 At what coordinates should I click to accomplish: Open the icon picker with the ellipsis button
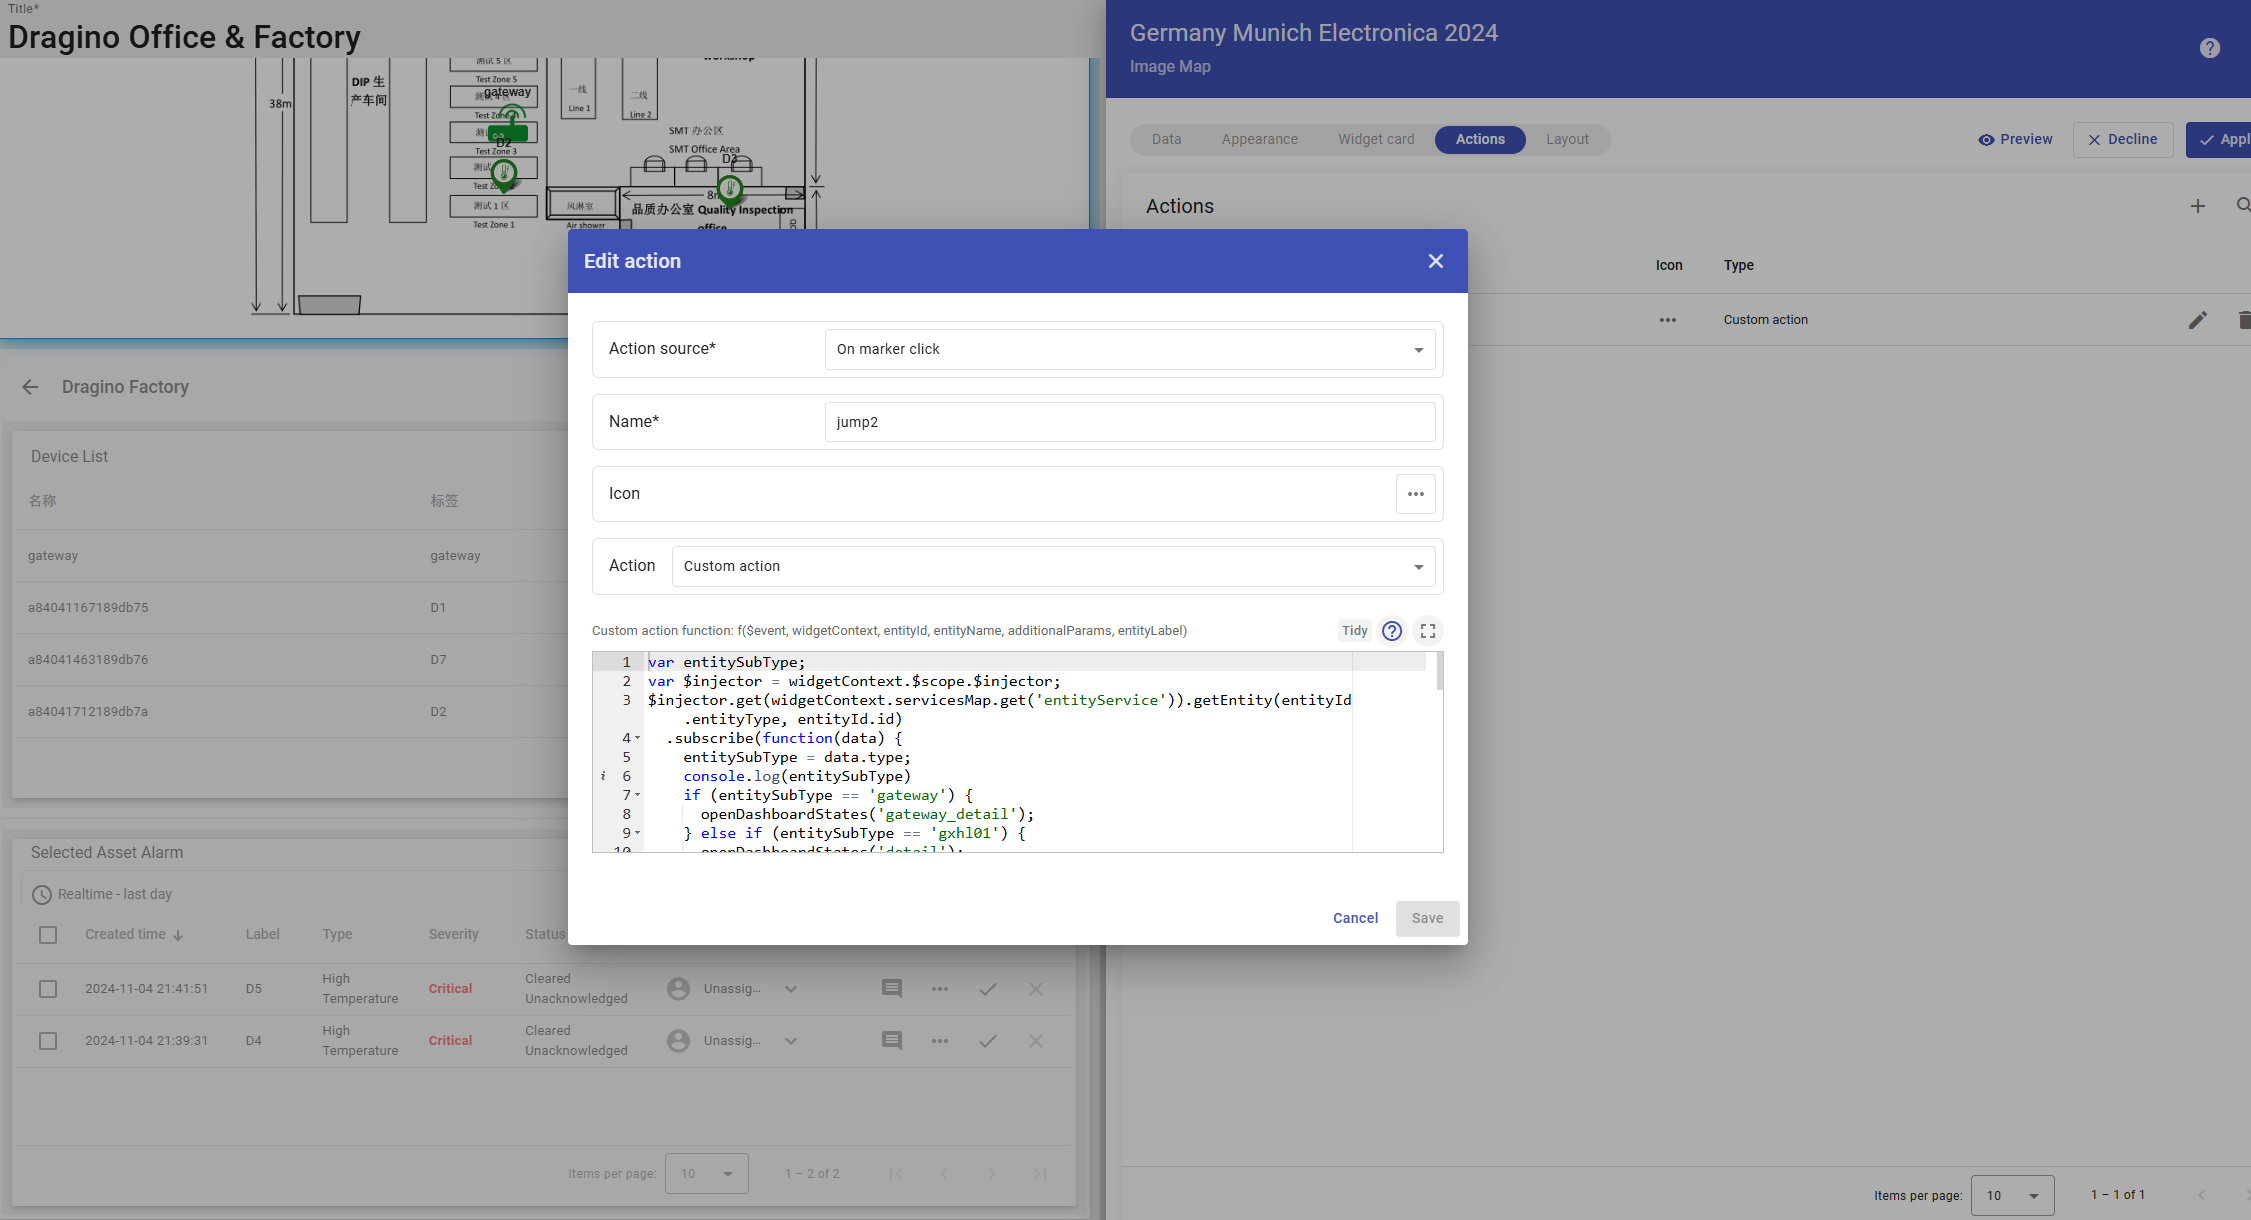pyautogui.click(x=1415, y=494)
